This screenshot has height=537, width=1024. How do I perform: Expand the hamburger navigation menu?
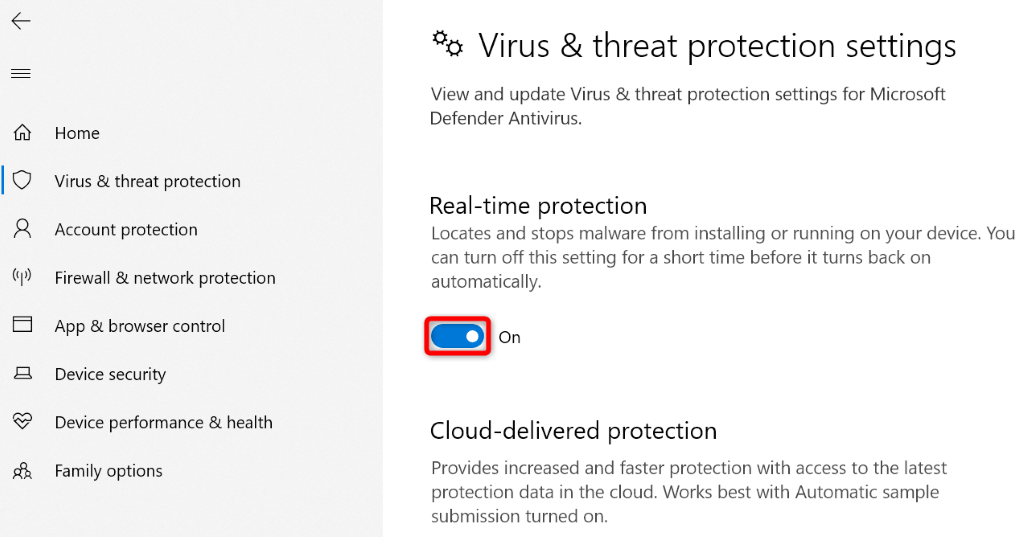point(21,74)
